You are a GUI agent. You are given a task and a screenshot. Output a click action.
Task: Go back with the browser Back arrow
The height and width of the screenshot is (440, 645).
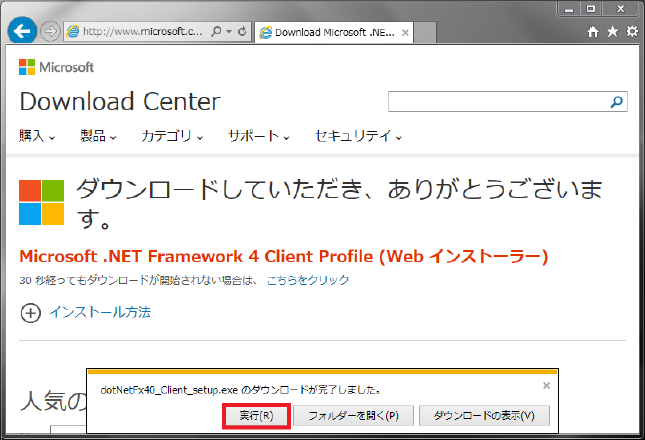[x=22, y=30]
